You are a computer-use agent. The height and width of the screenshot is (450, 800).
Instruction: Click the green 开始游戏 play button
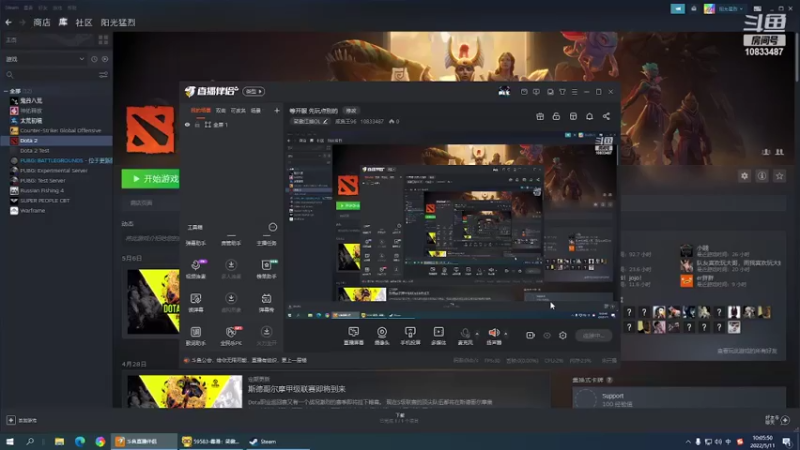pos(151,179)
